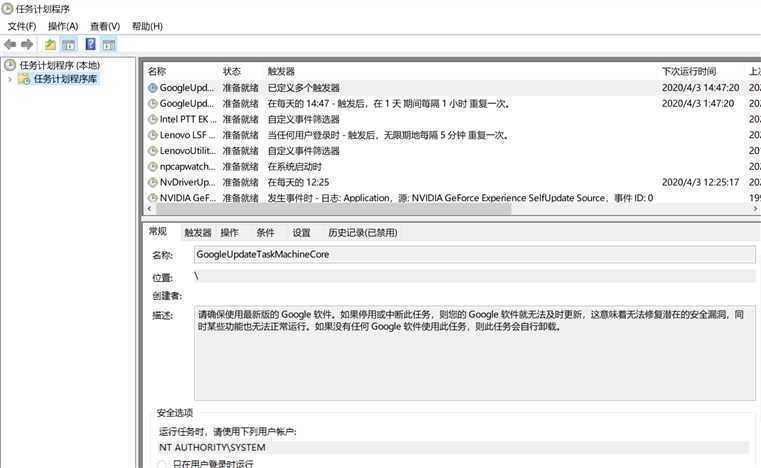The width and height of the screenshot is (761, 468).
Task: Open the 操作(A) menu
Action: pyautogui.click(x=63, y=26)
